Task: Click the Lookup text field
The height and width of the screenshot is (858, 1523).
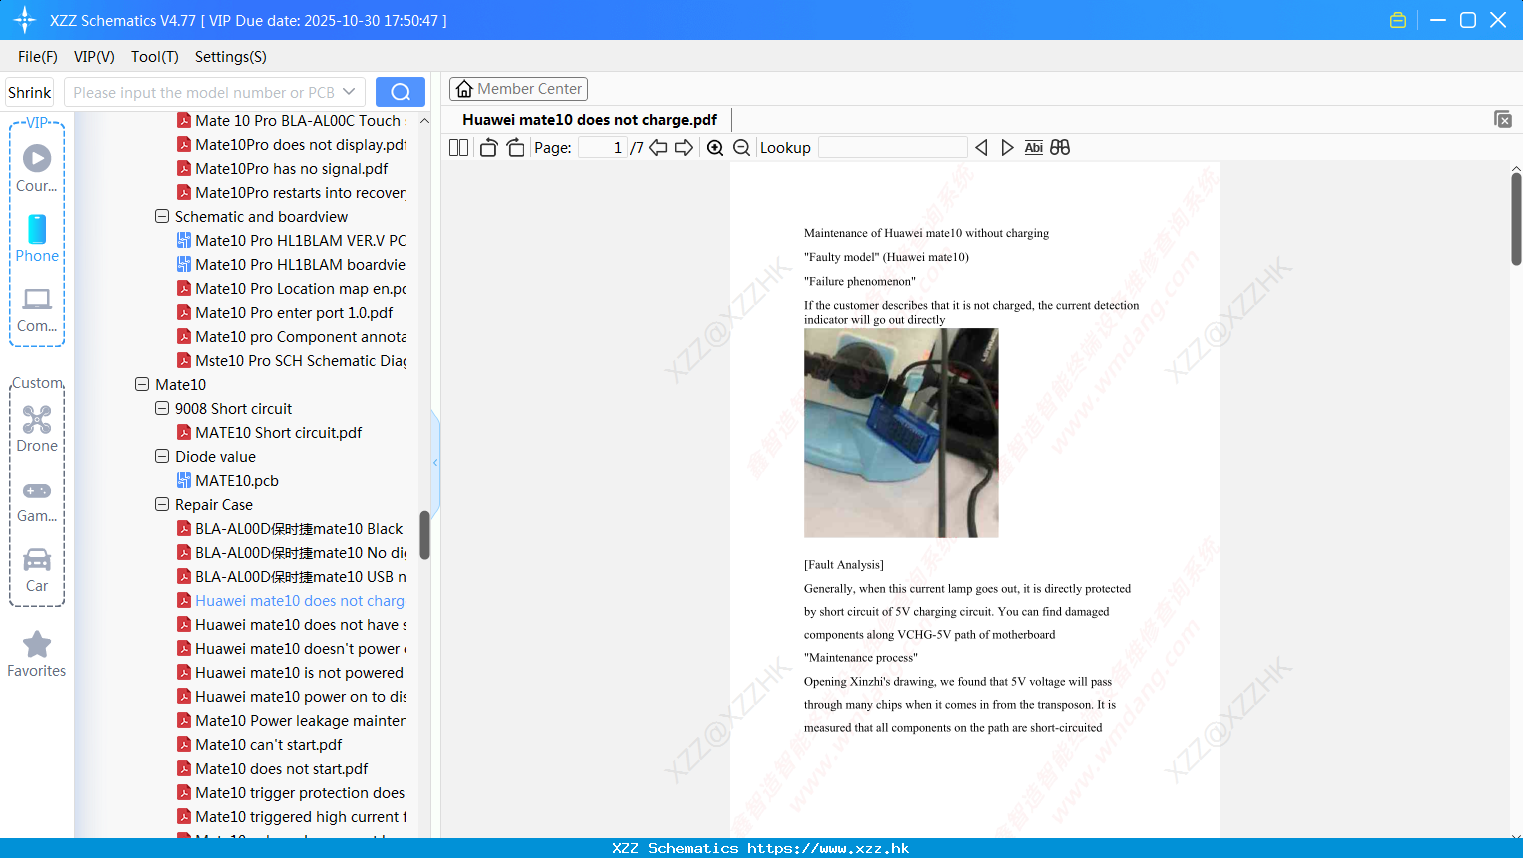Action: coord(892,148)
